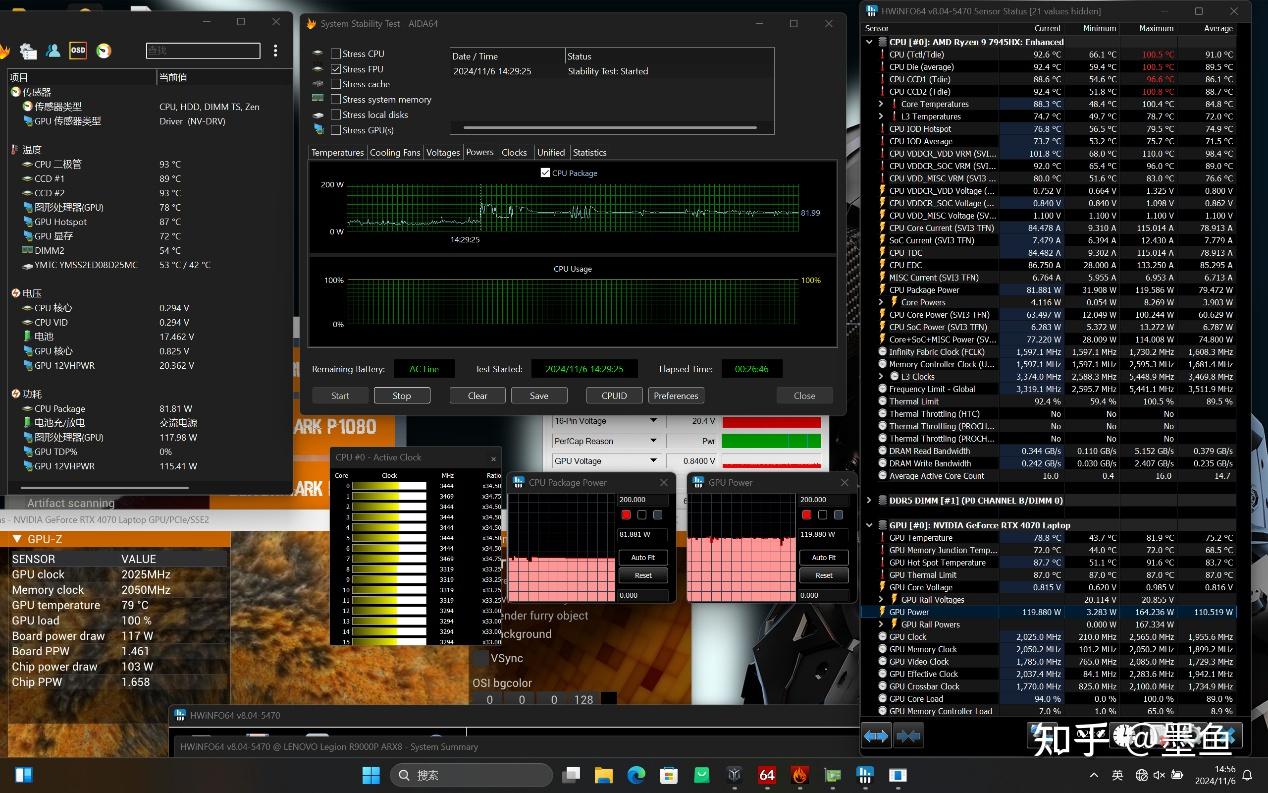Open Microsoft Store from the taskbar

tap(669, 775)
